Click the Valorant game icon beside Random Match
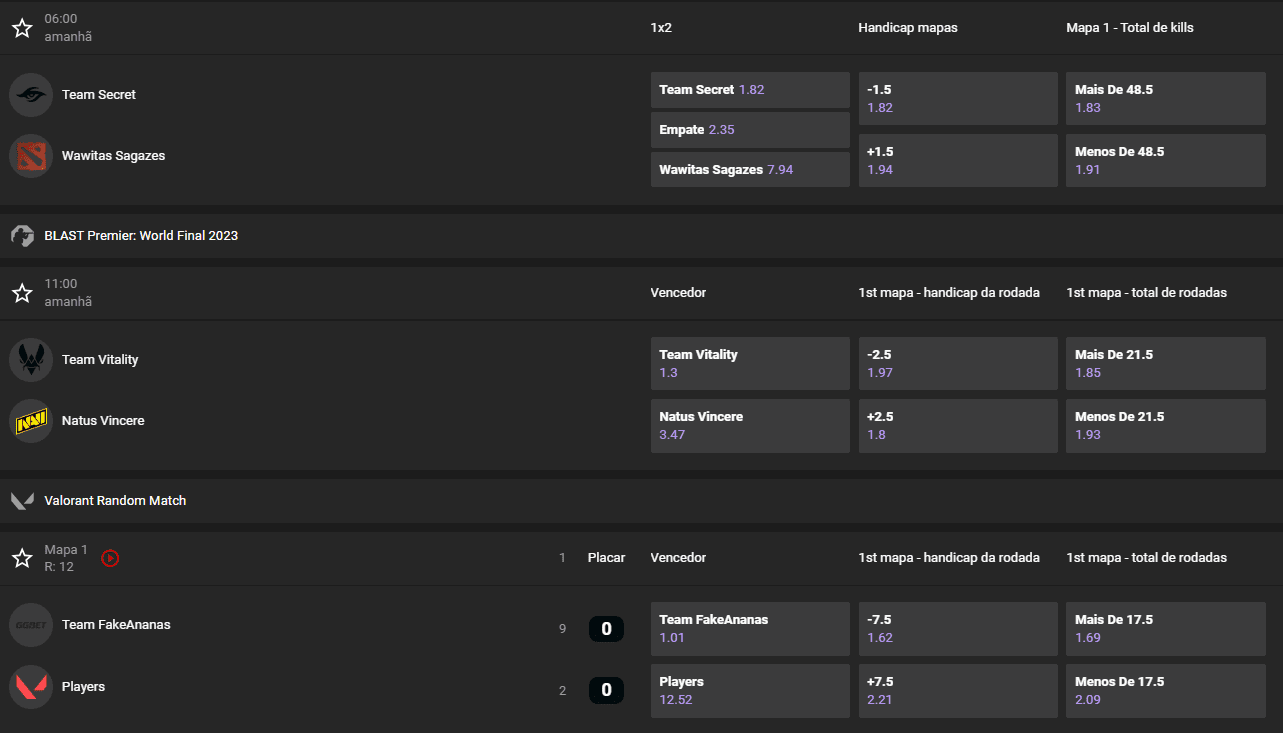The image size is (1283, 733). pos(22,501)
